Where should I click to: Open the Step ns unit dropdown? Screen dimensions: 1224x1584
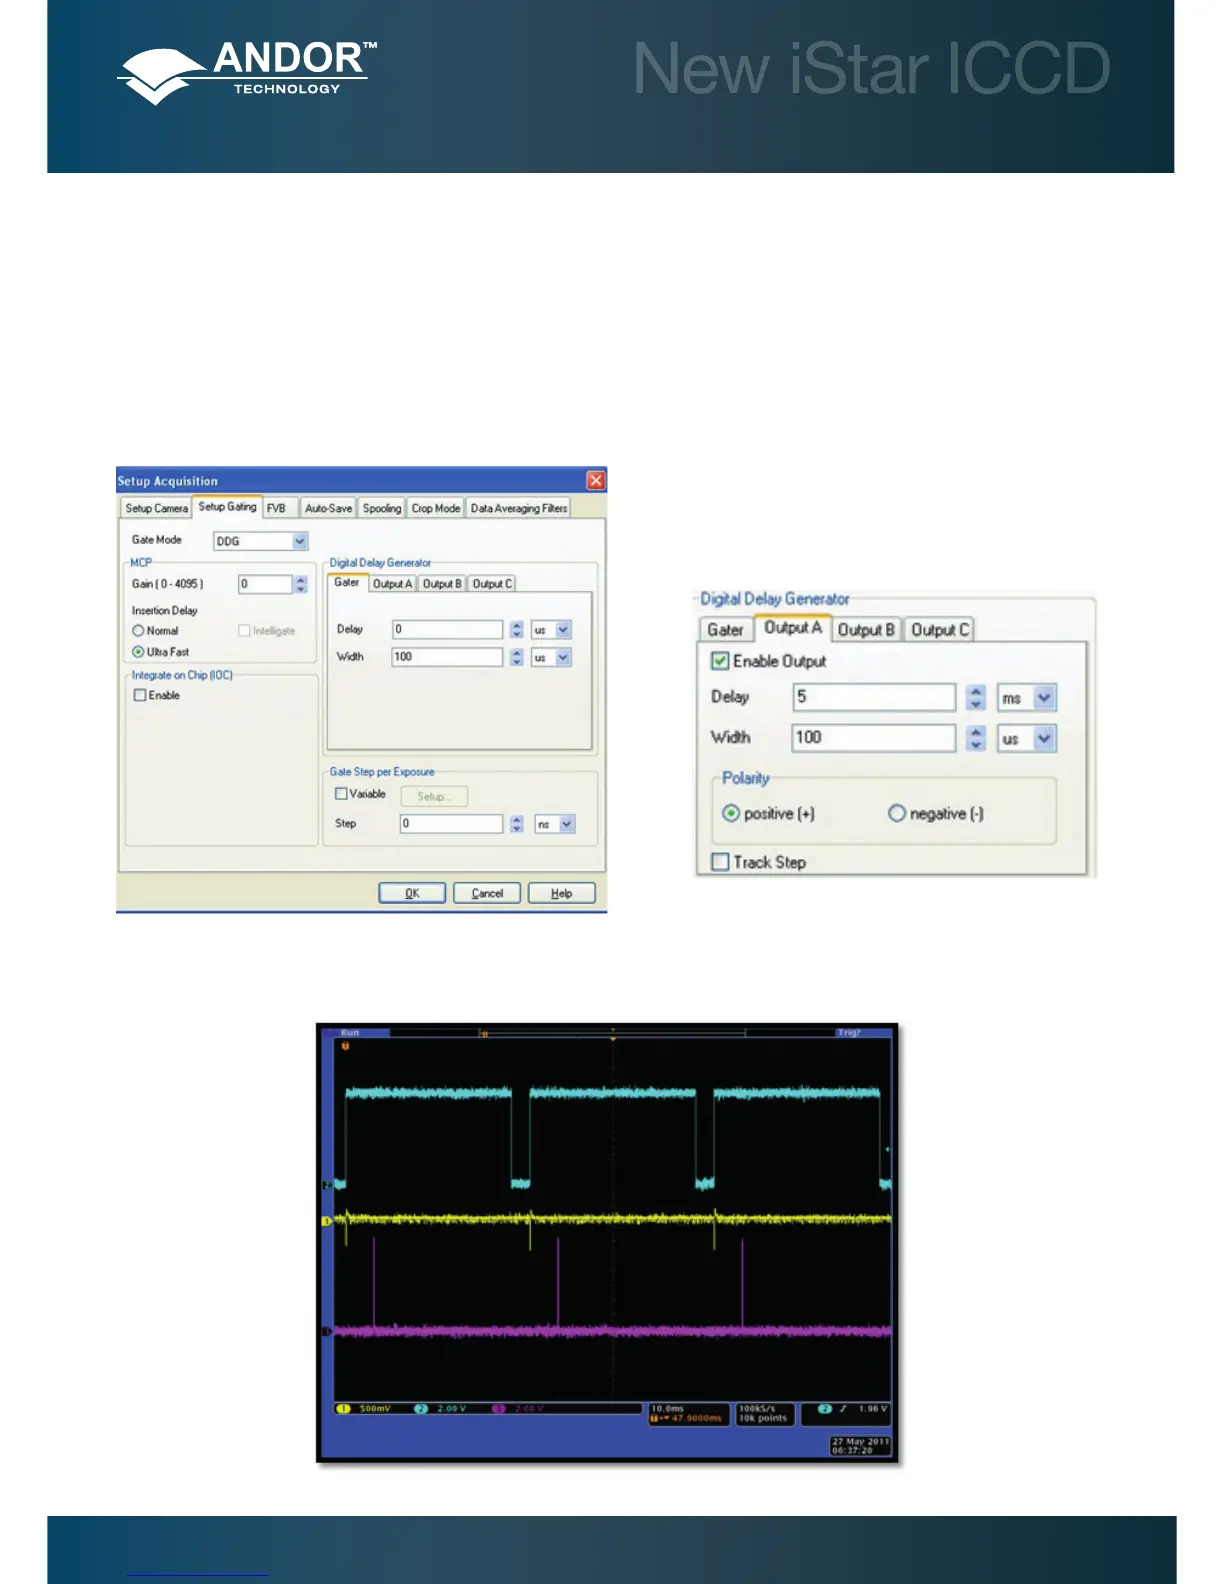click(x=567, y=824)
